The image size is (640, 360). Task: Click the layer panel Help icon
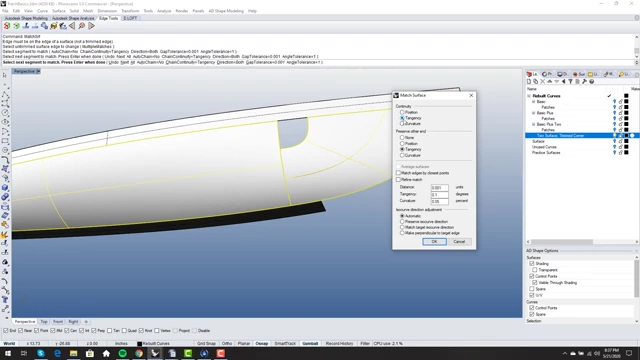591,82
